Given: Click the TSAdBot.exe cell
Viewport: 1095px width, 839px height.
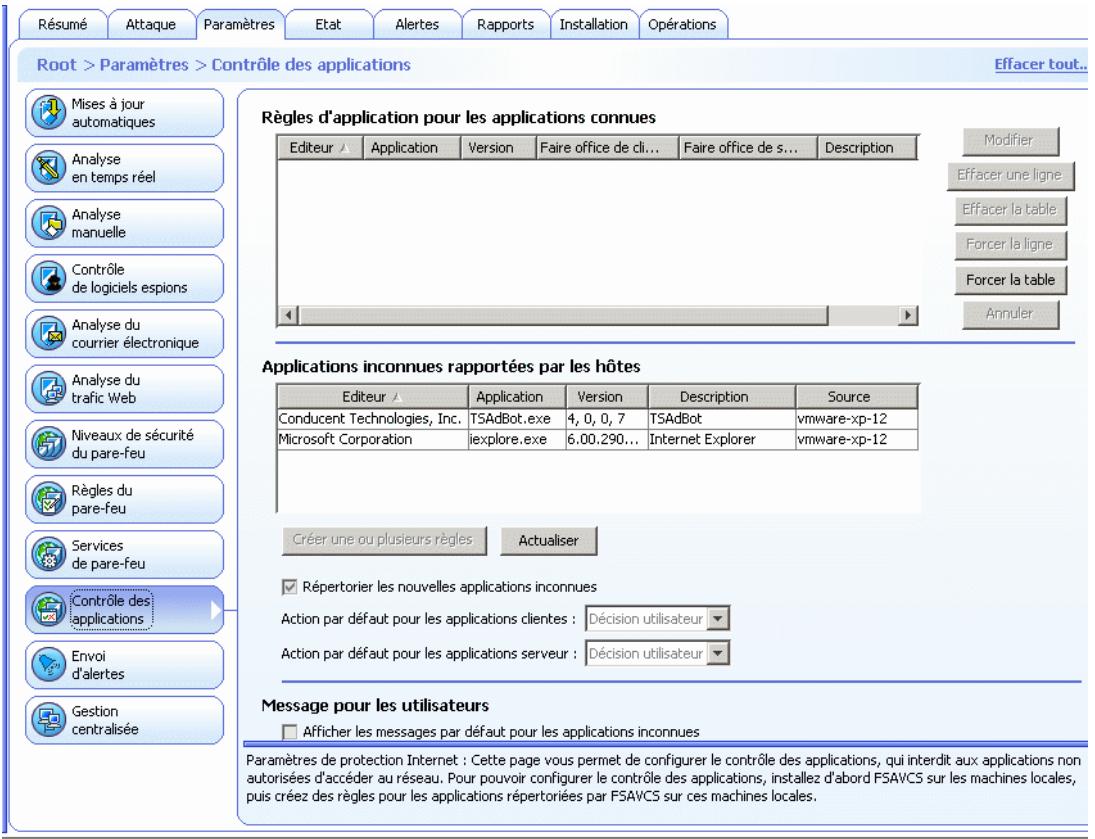Looking at the screenshot, I should pyautogui.click(x=516, y=418).
